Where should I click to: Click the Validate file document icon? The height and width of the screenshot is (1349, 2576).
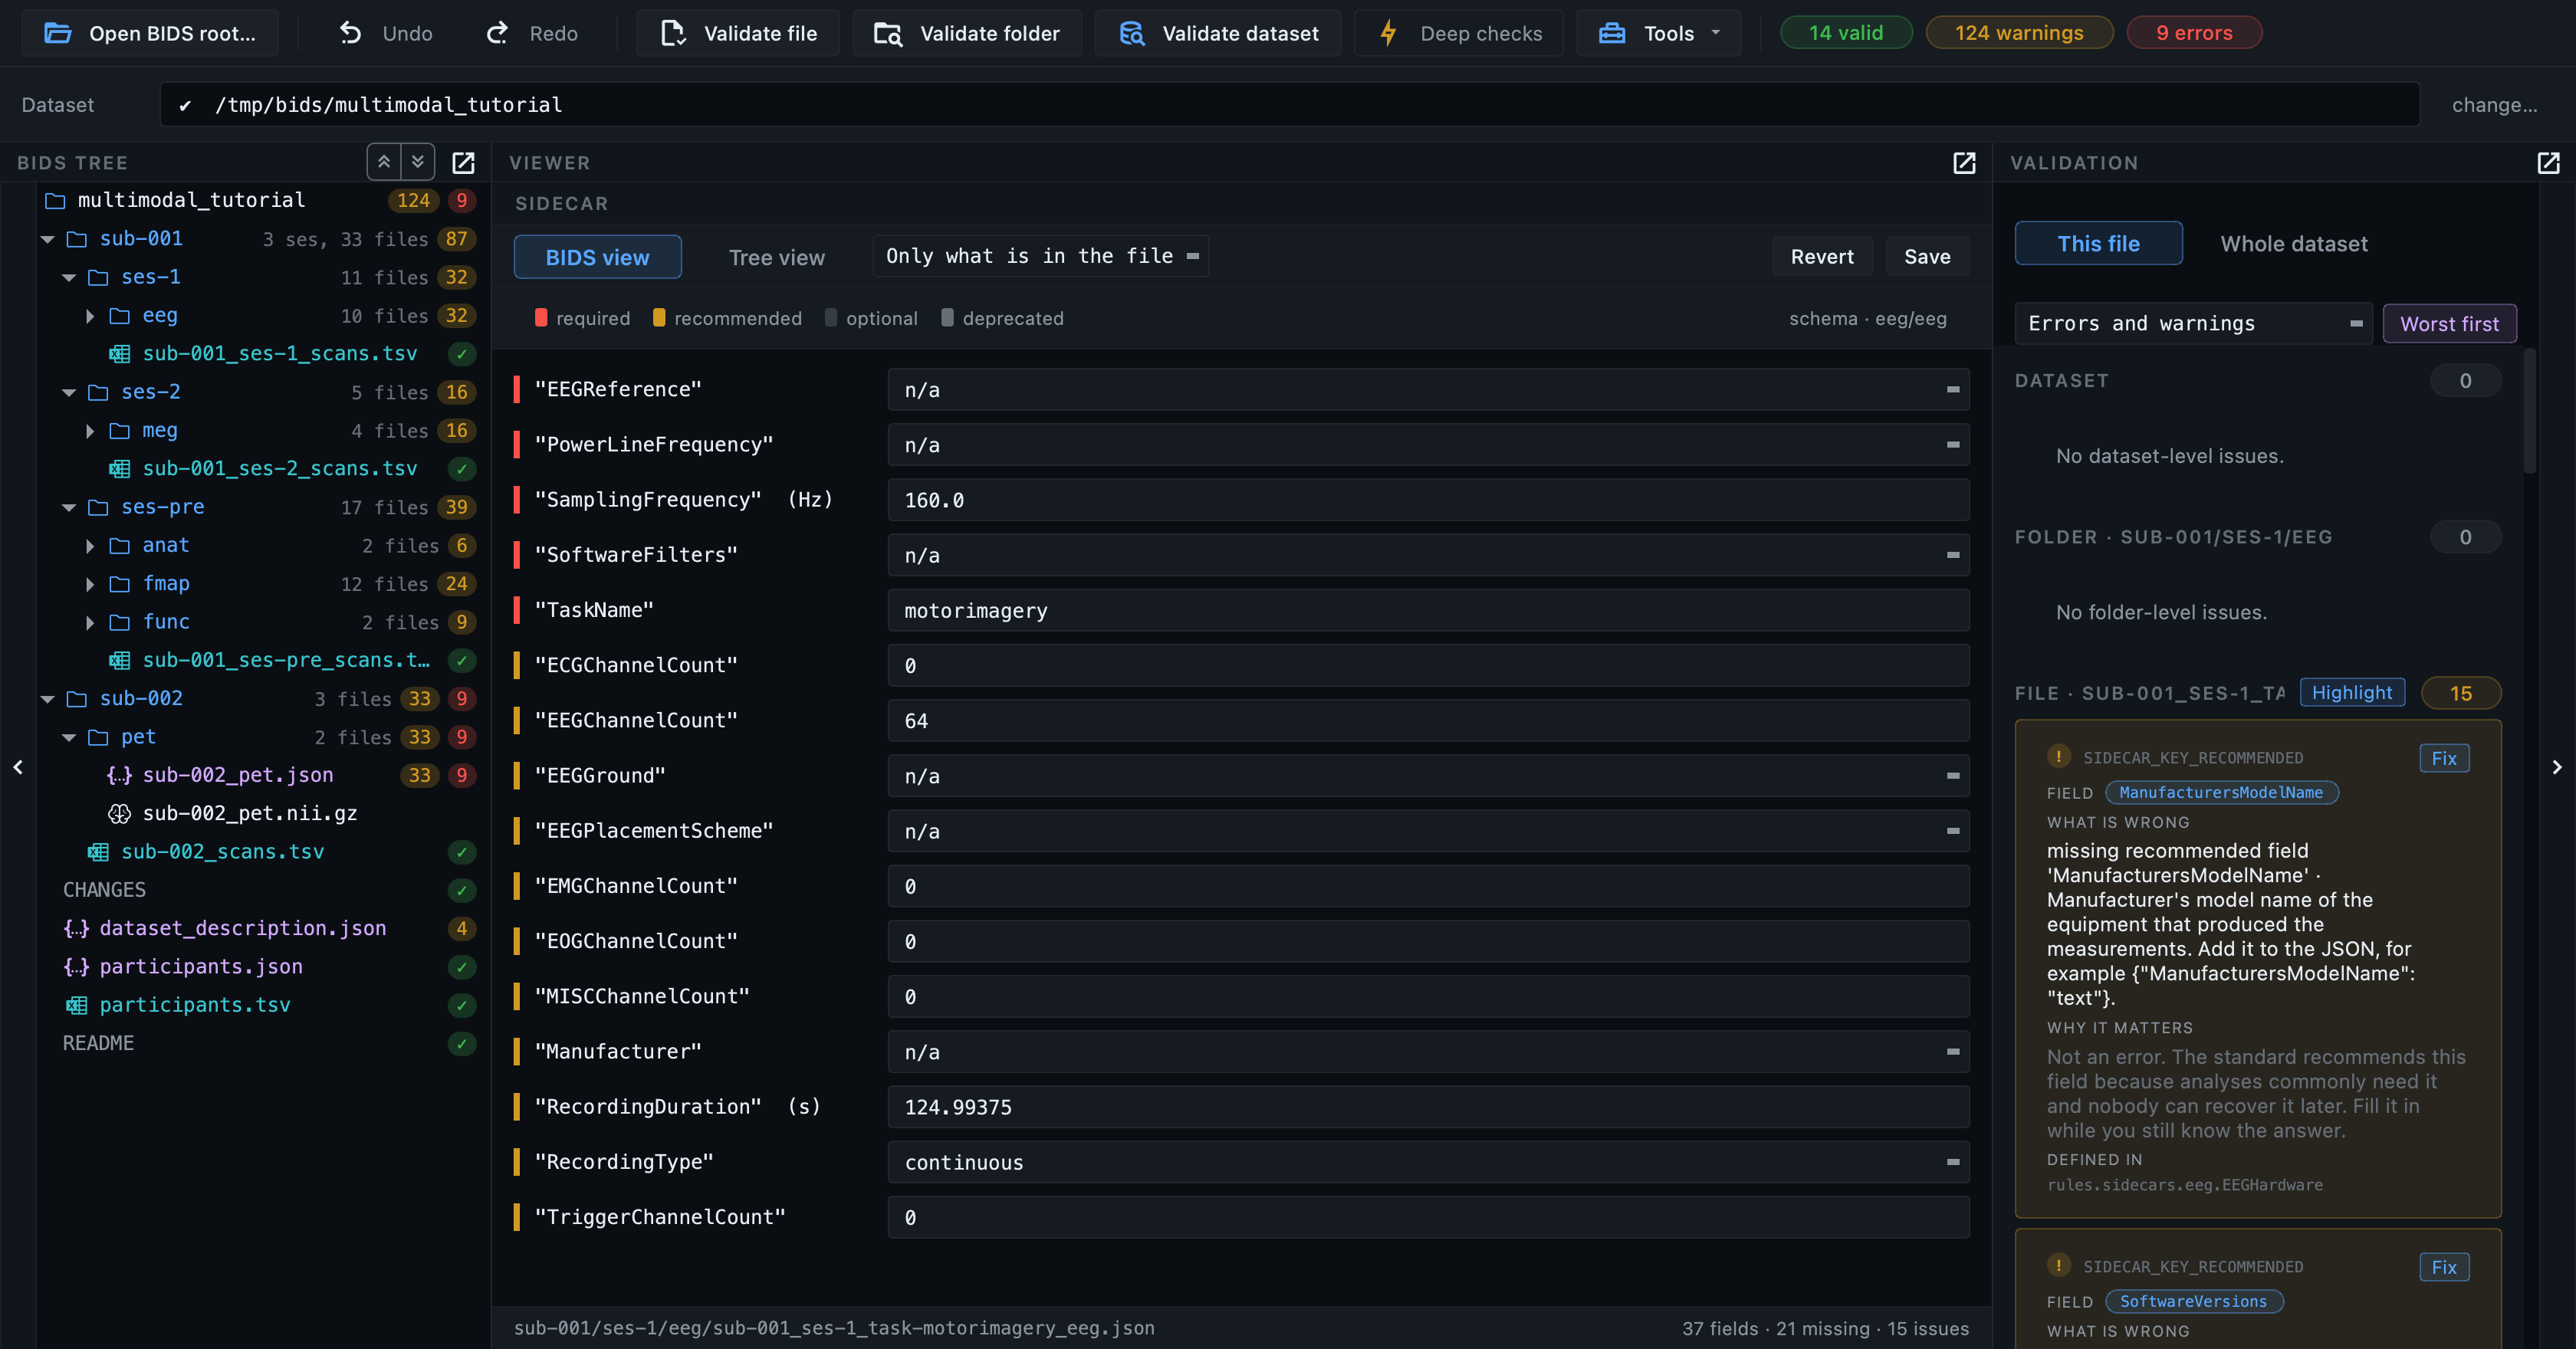tap(673, 33)
